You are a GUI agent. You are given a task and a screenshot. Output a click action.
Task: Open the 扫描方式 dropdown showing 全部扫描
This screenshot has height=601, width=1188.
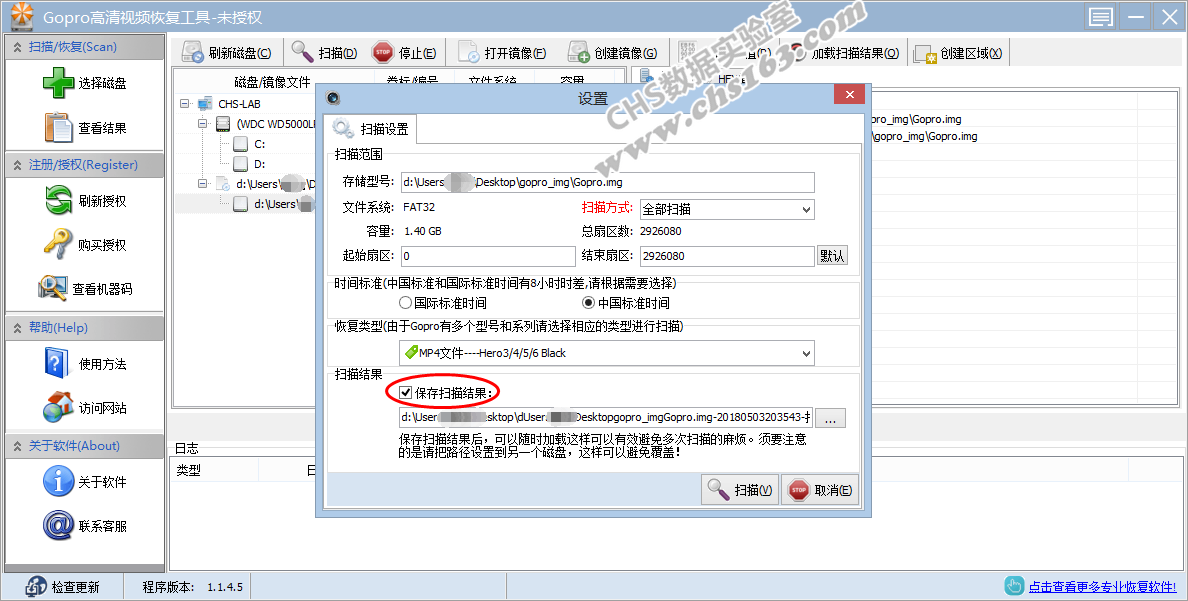pos(727,208)
